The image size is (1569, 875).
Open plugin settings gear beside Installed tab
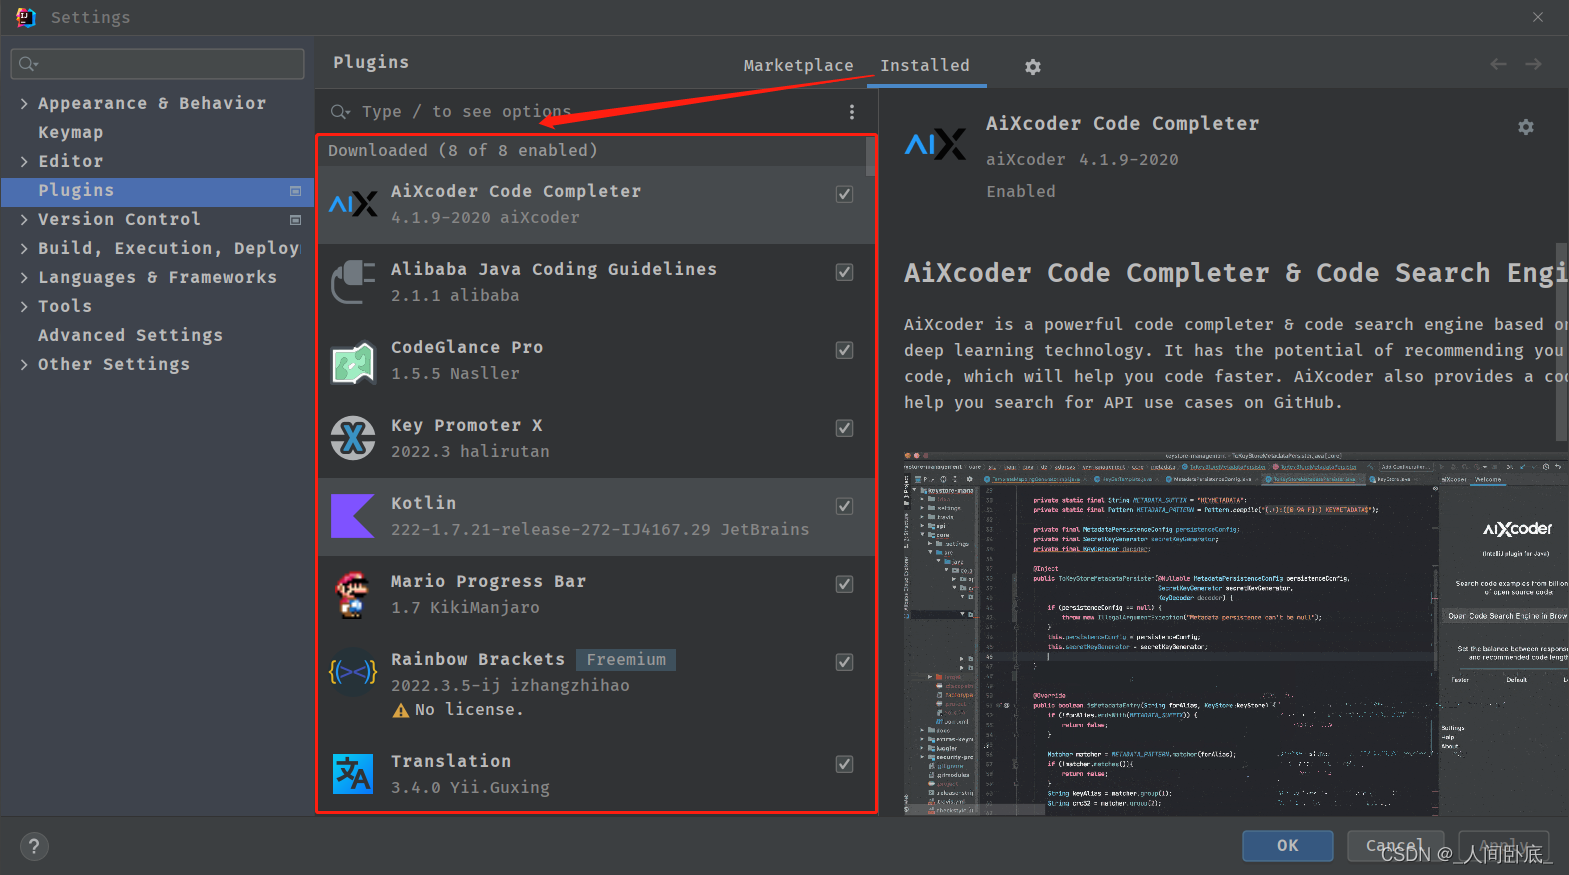coord(1033,66)
